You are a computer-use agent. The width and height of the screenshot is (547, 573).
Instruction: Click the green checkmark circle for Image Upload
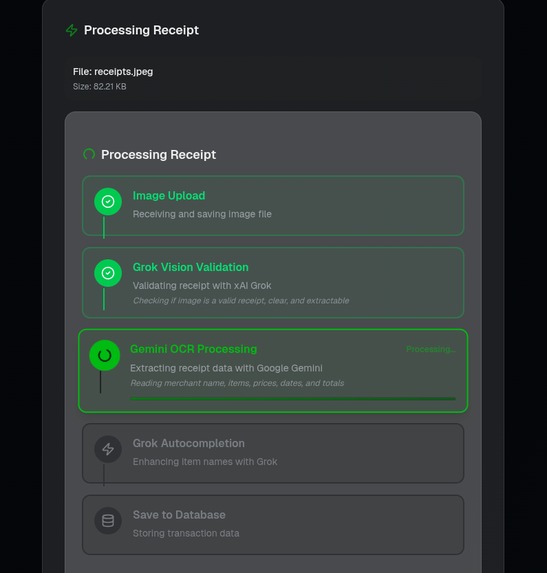108,201
